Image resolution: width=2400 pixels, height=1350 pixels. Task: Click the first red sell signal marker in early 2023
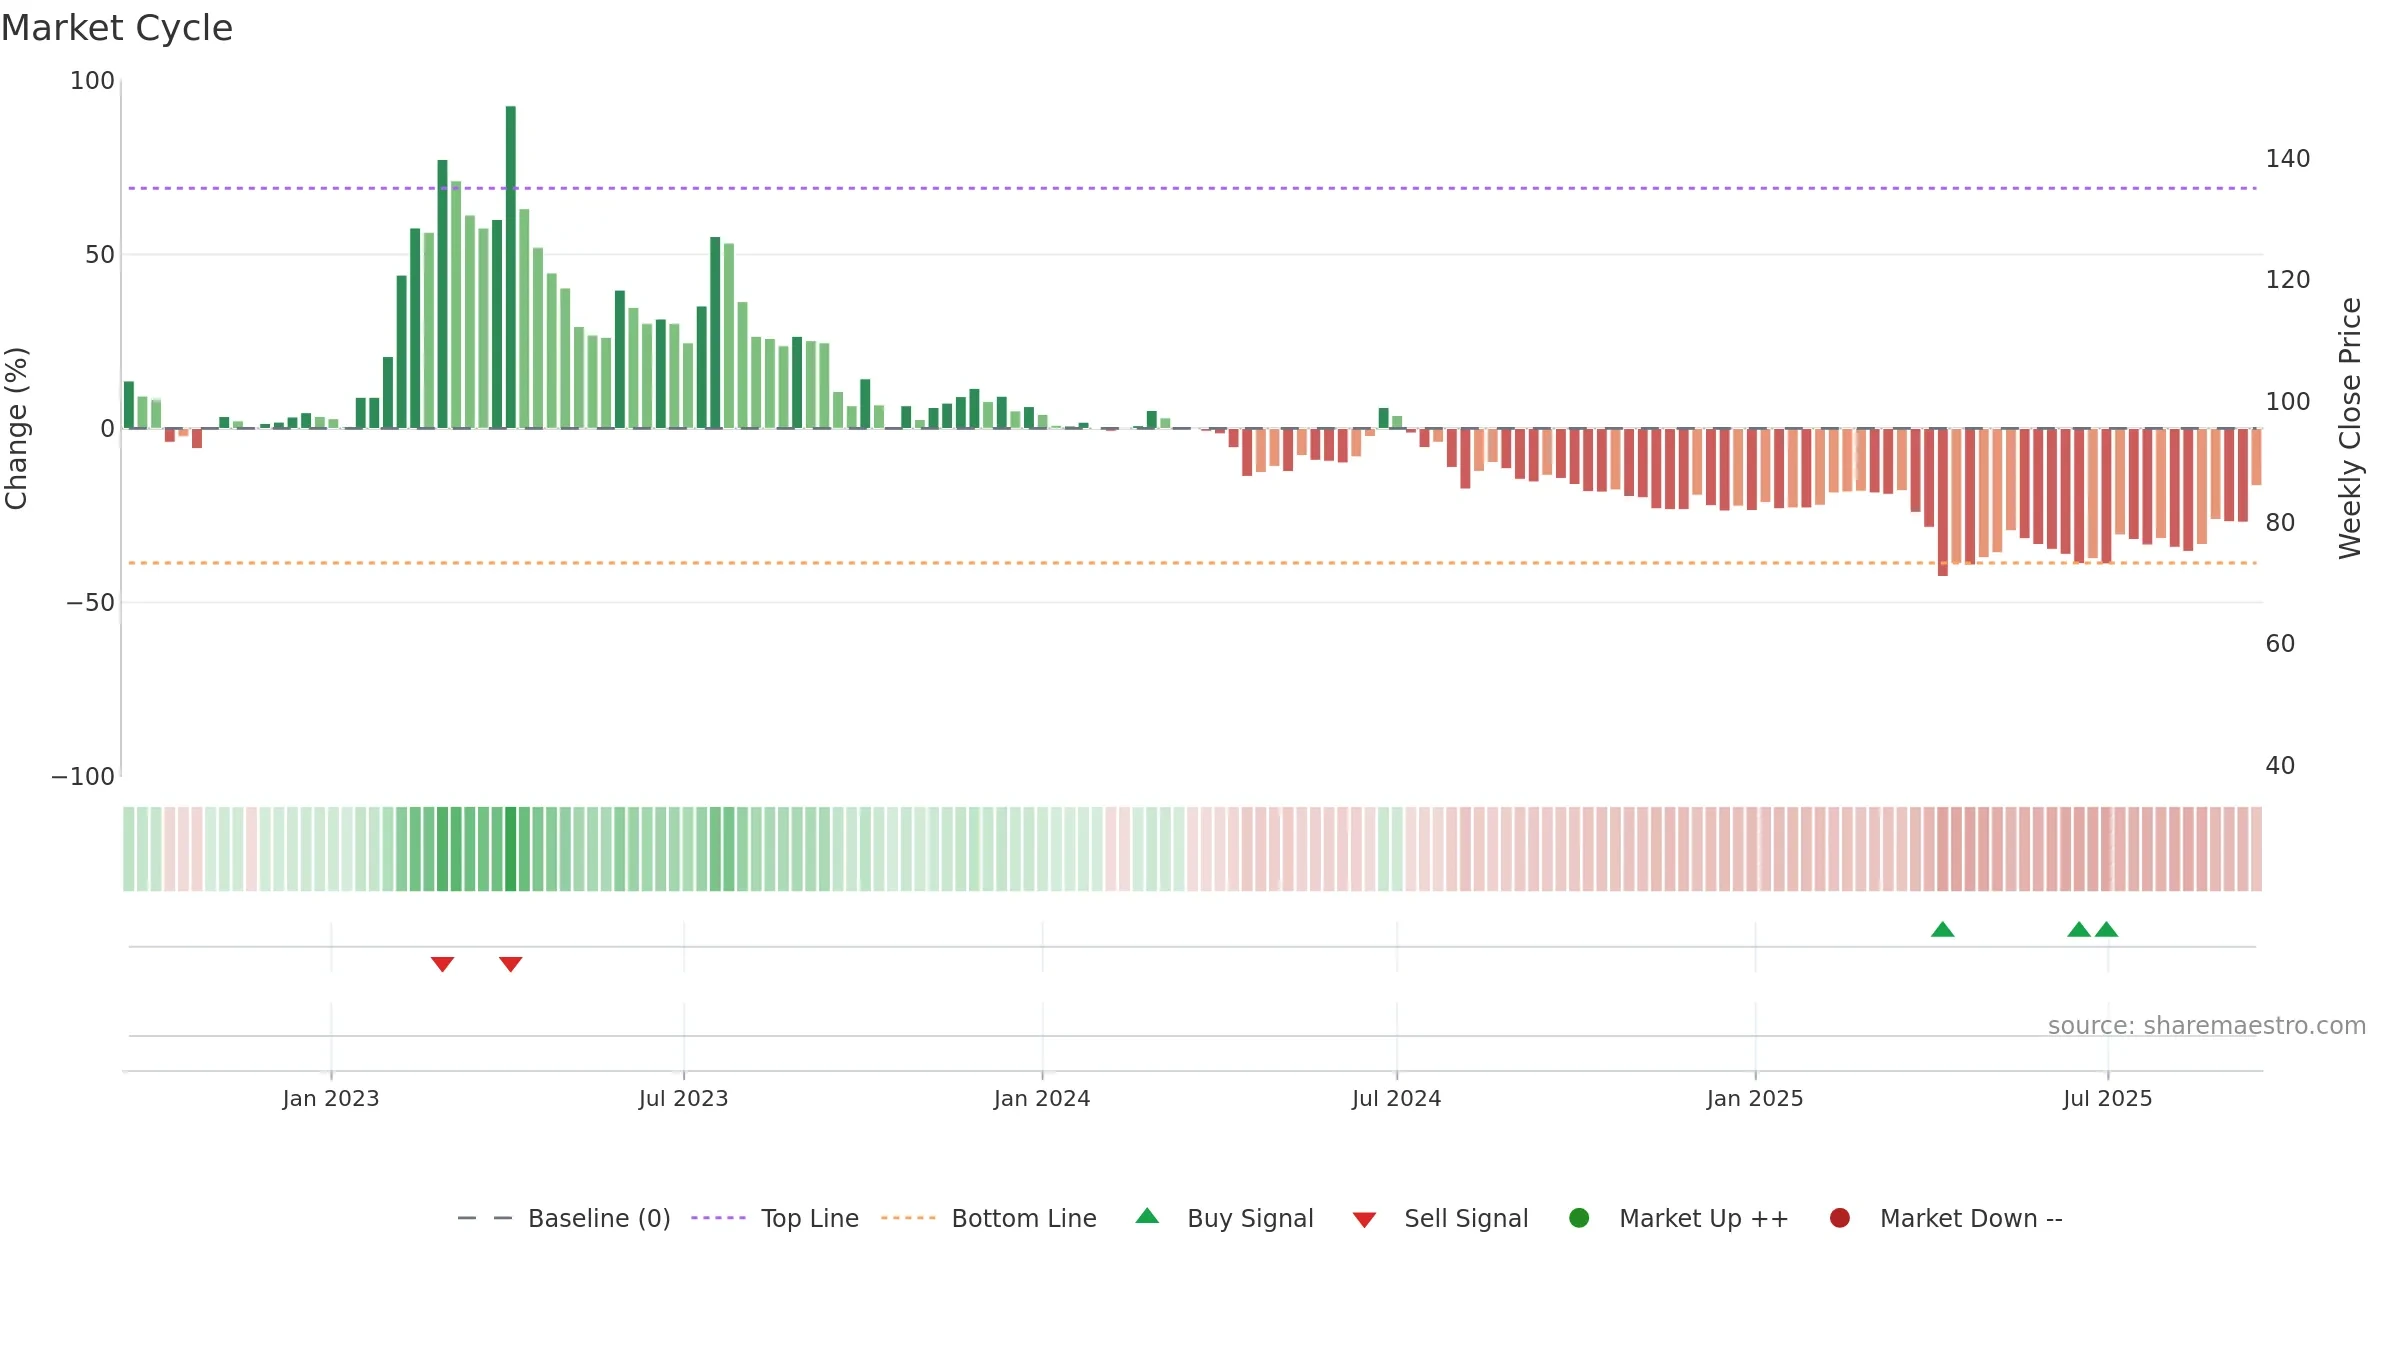(x=443, y=964)
